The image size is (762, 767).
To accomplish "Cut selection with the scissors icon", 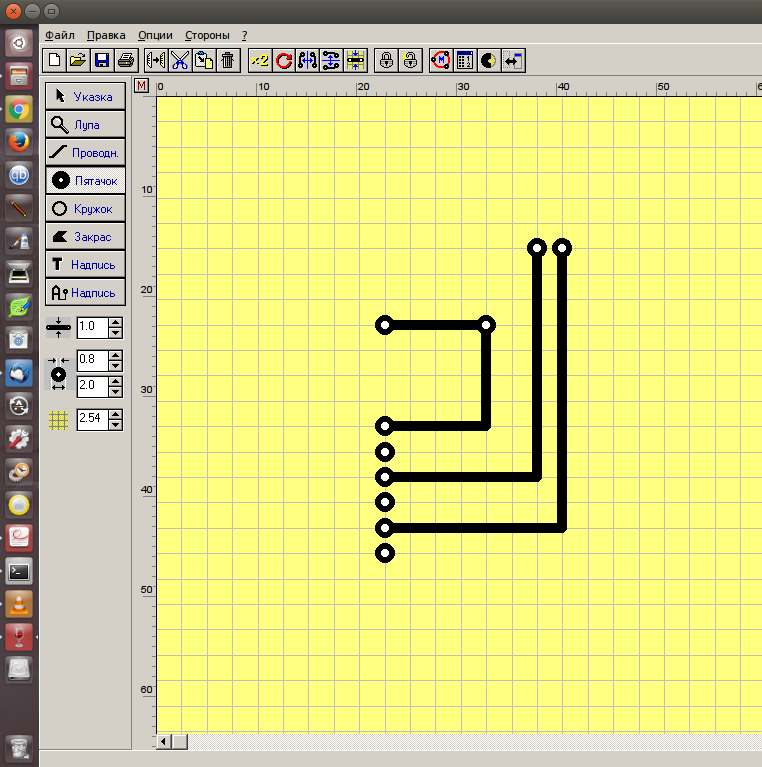I will pos(180,61).
